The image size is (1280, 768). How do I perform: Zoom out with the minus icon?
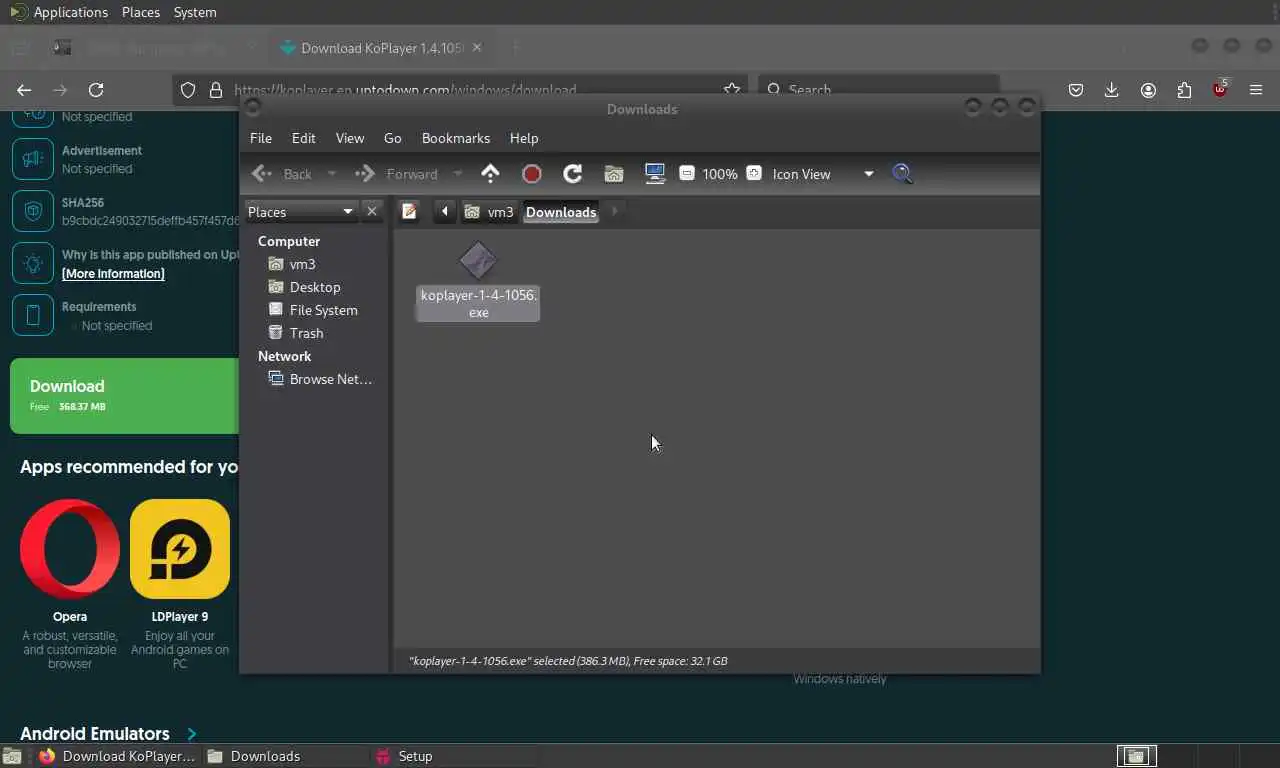pos(687,173)
